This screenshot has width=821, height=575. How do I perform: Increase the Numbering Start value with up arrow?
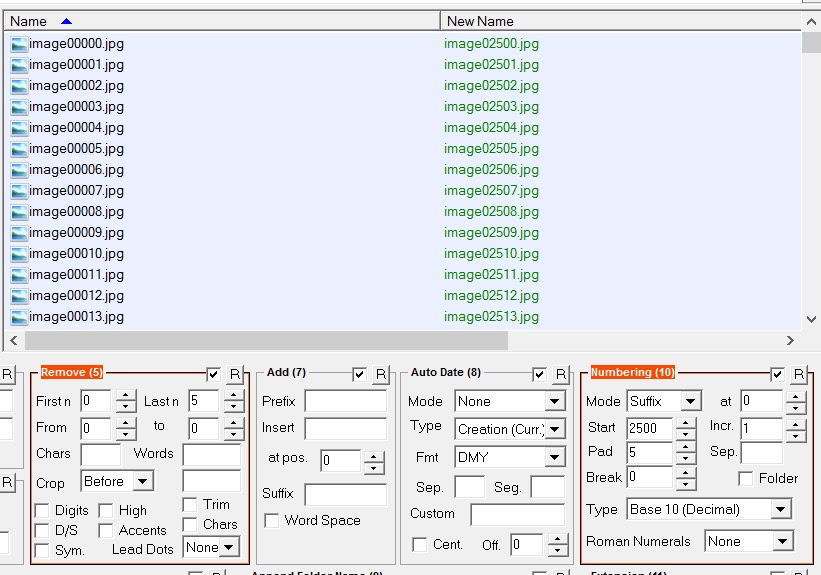(685, 422)
